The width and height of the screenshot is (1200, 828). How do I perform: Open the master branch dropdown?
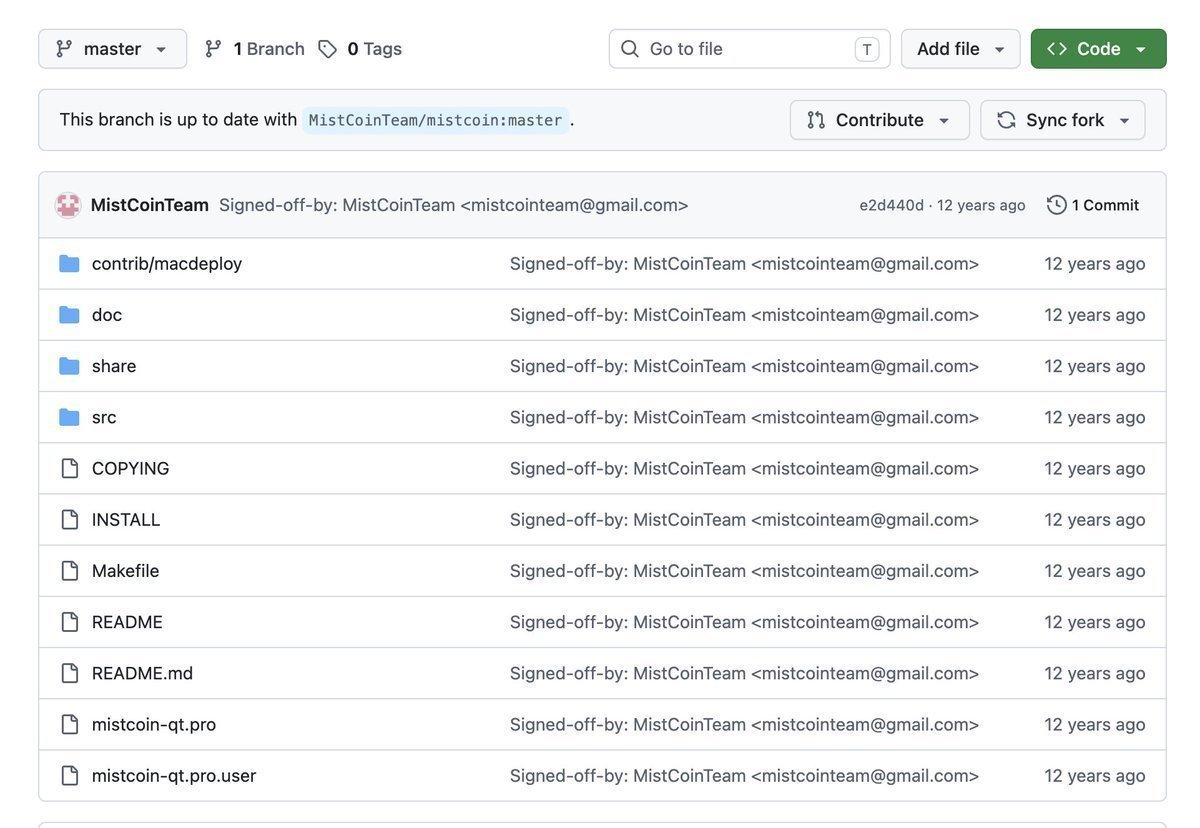pyautogui.click(x=112, y=49)
